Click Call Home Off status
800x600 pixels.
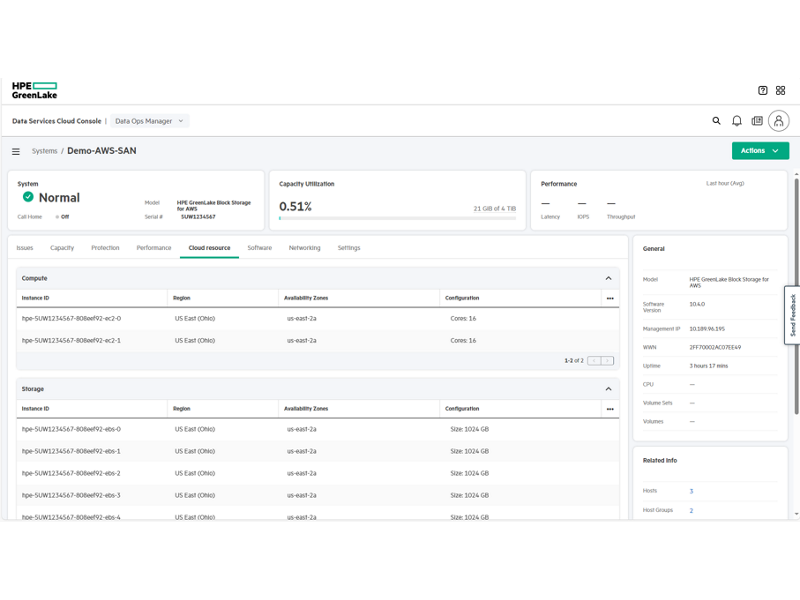[63, 217]
